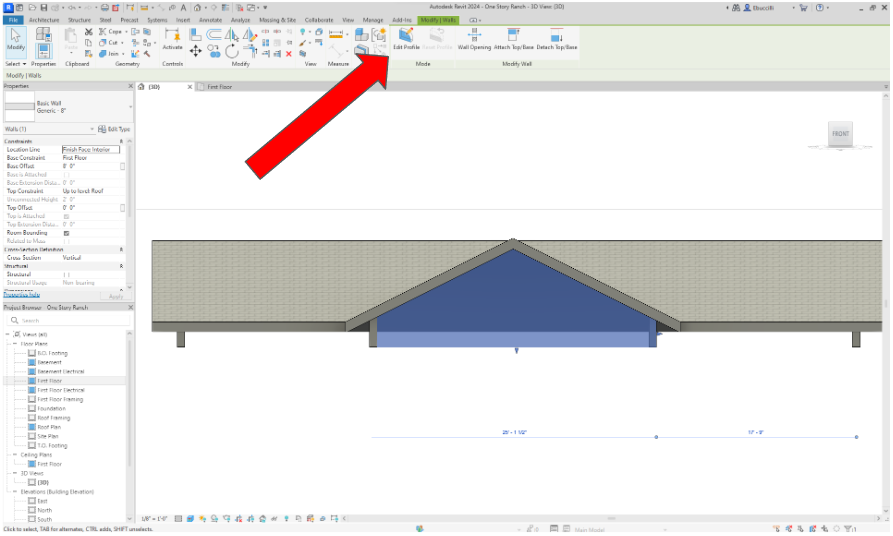Viewport: 893px width, 536px height.
Task: Toggle the Roof Plan checkbox in Project Browser
Action: [32, 427]
